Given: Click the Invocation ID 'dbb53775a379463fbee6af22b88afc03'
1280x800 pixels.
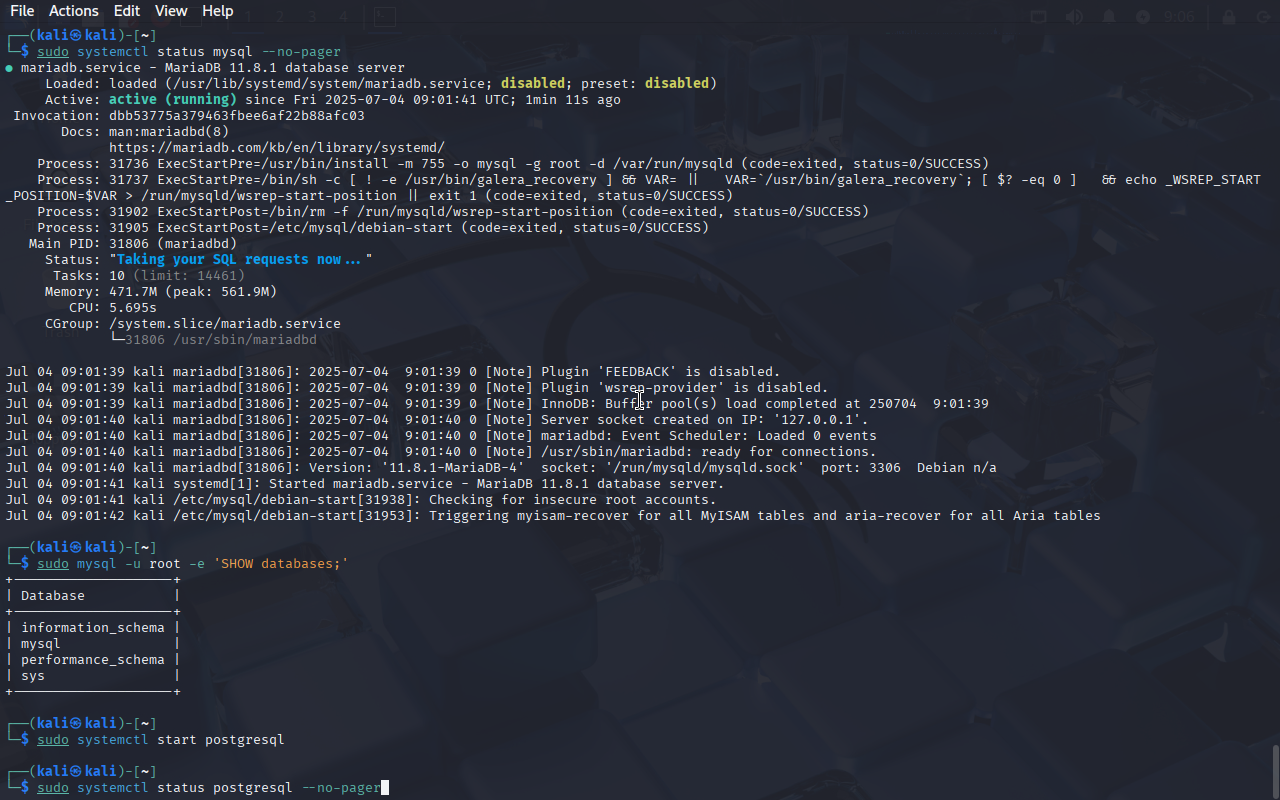Looking at the screenshot, I should click(x=237, y=116).
